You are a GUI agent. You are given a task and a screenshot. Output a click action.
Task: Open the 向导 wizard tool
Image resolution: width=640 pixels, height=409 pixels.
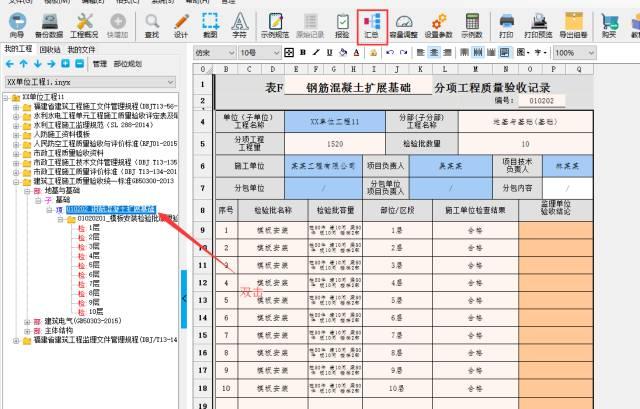(17, 25)
